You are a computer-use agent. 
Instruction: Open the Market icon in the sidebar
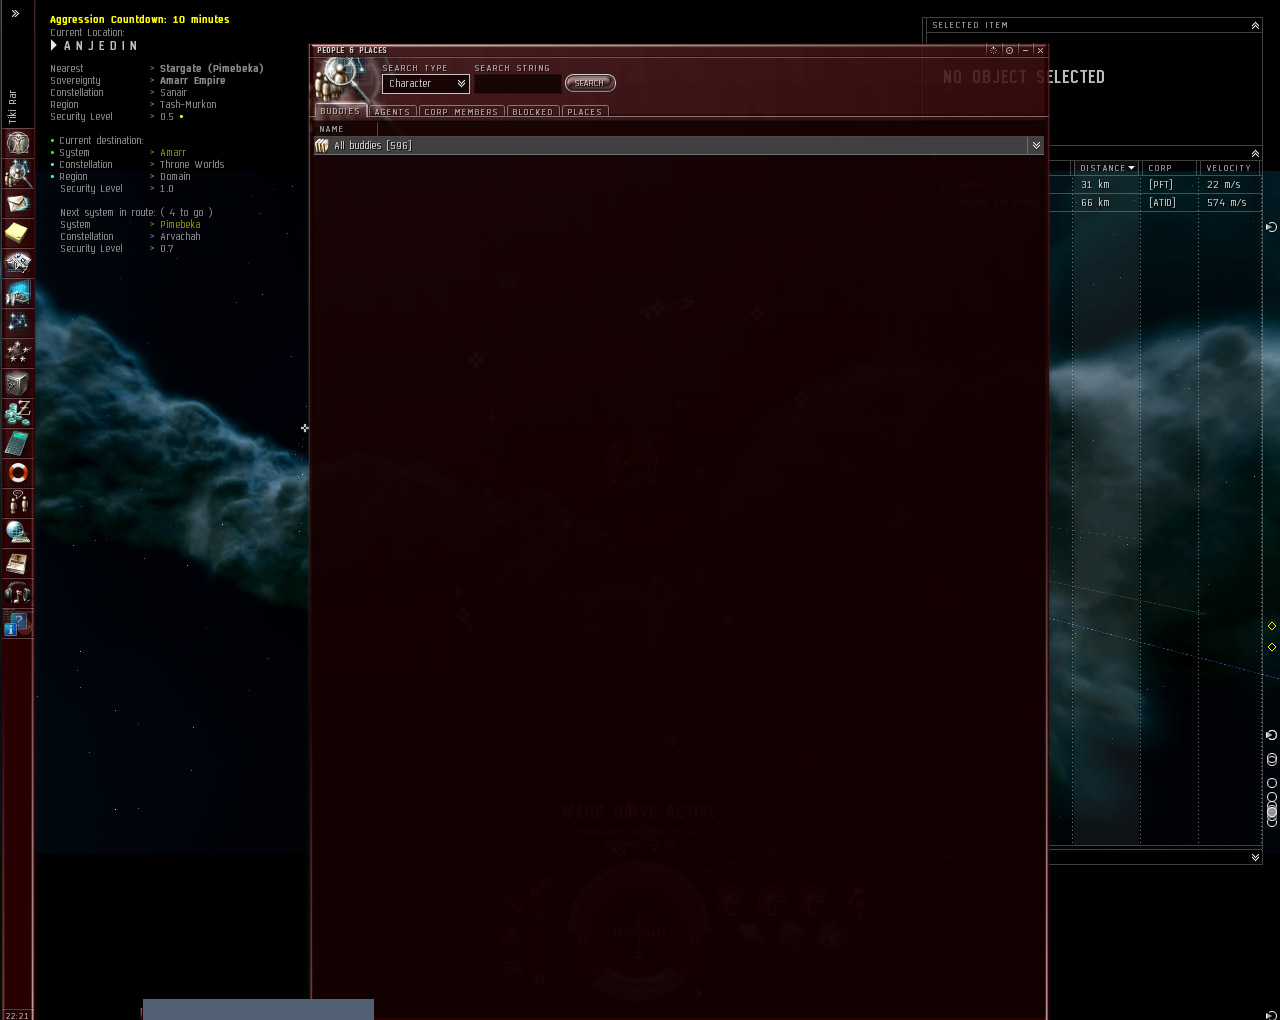[x=18, y=293]
